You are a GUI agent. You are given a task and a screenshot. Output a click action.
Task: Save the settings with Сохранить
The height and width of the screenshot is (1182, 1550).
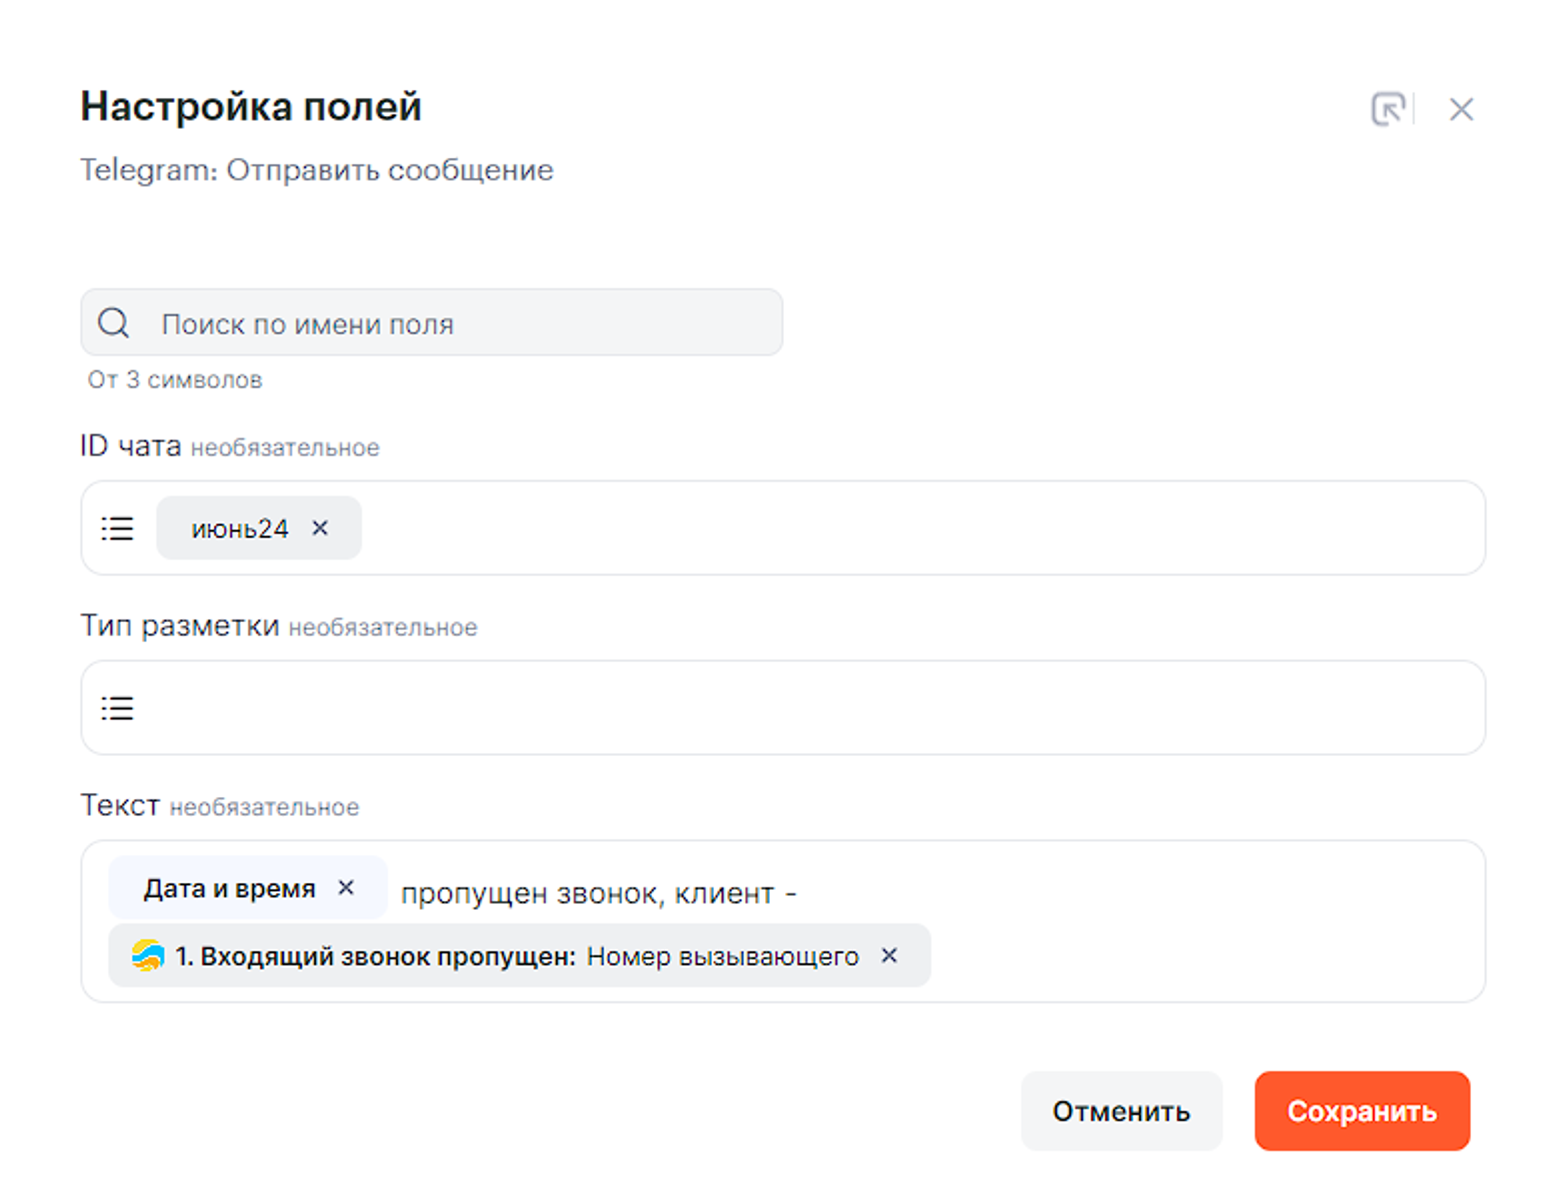(1361, 1111)
